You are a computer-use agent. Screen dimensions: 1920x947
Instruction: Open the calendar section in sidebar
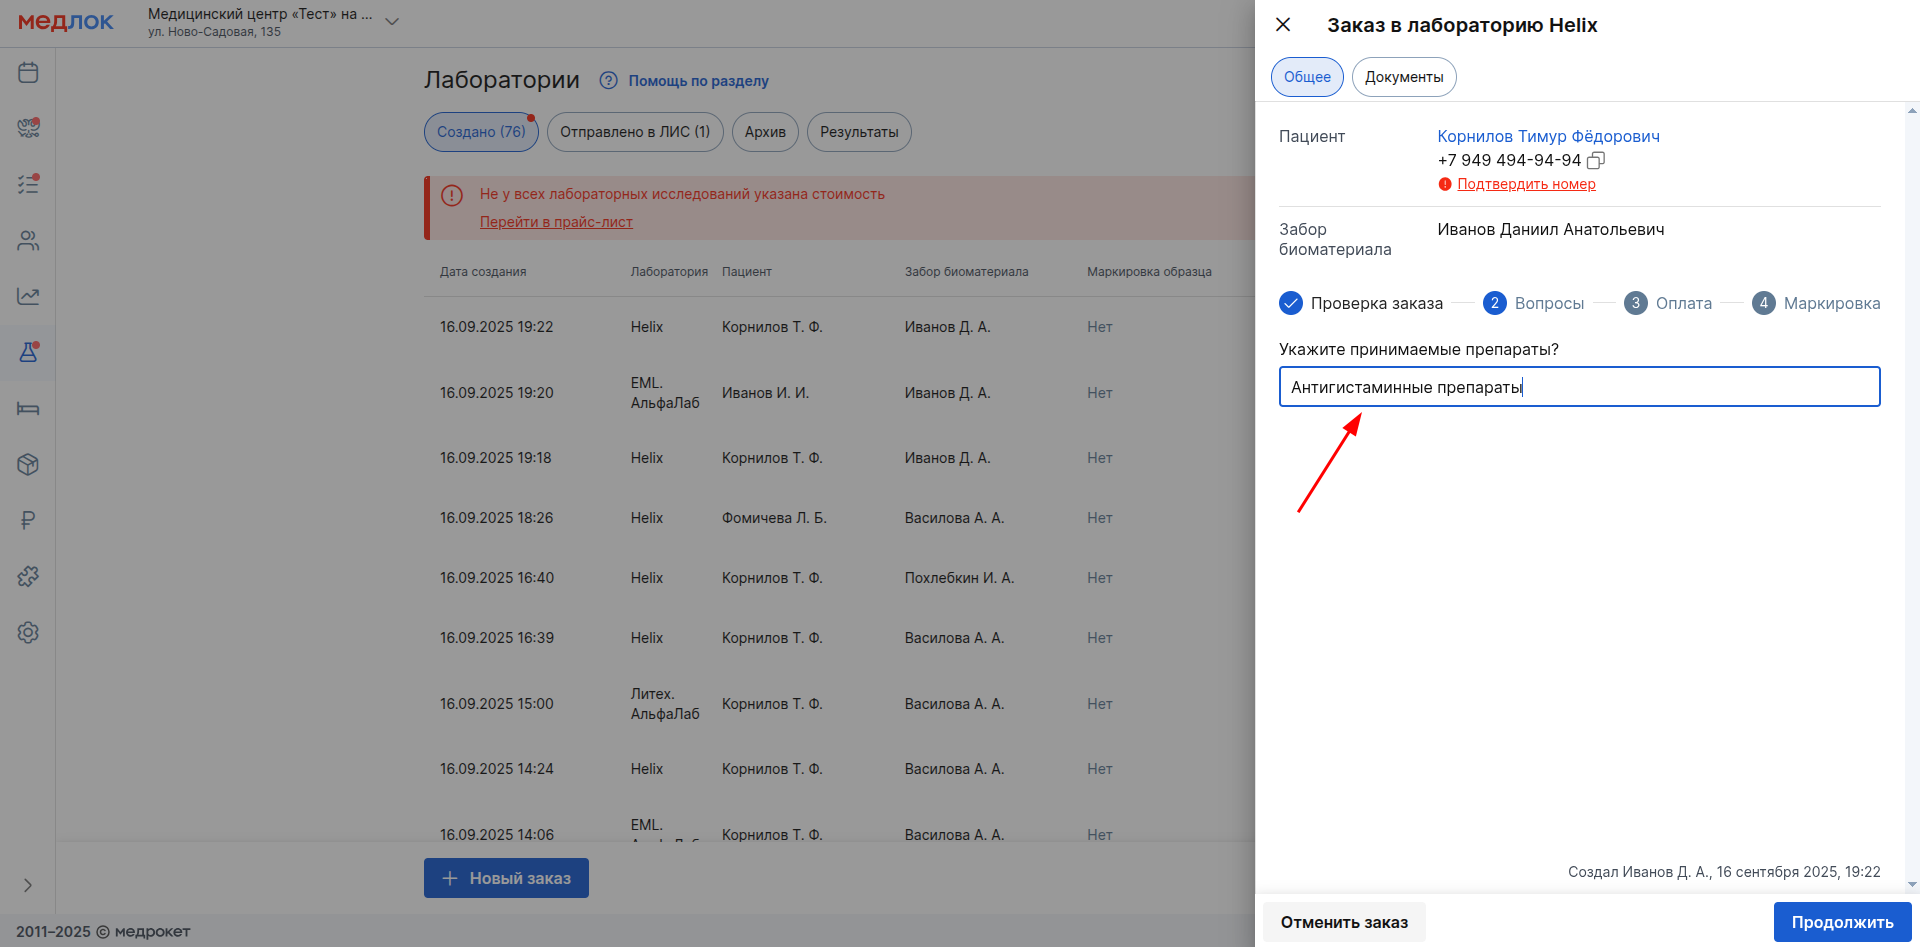click(x=28, y=72)
